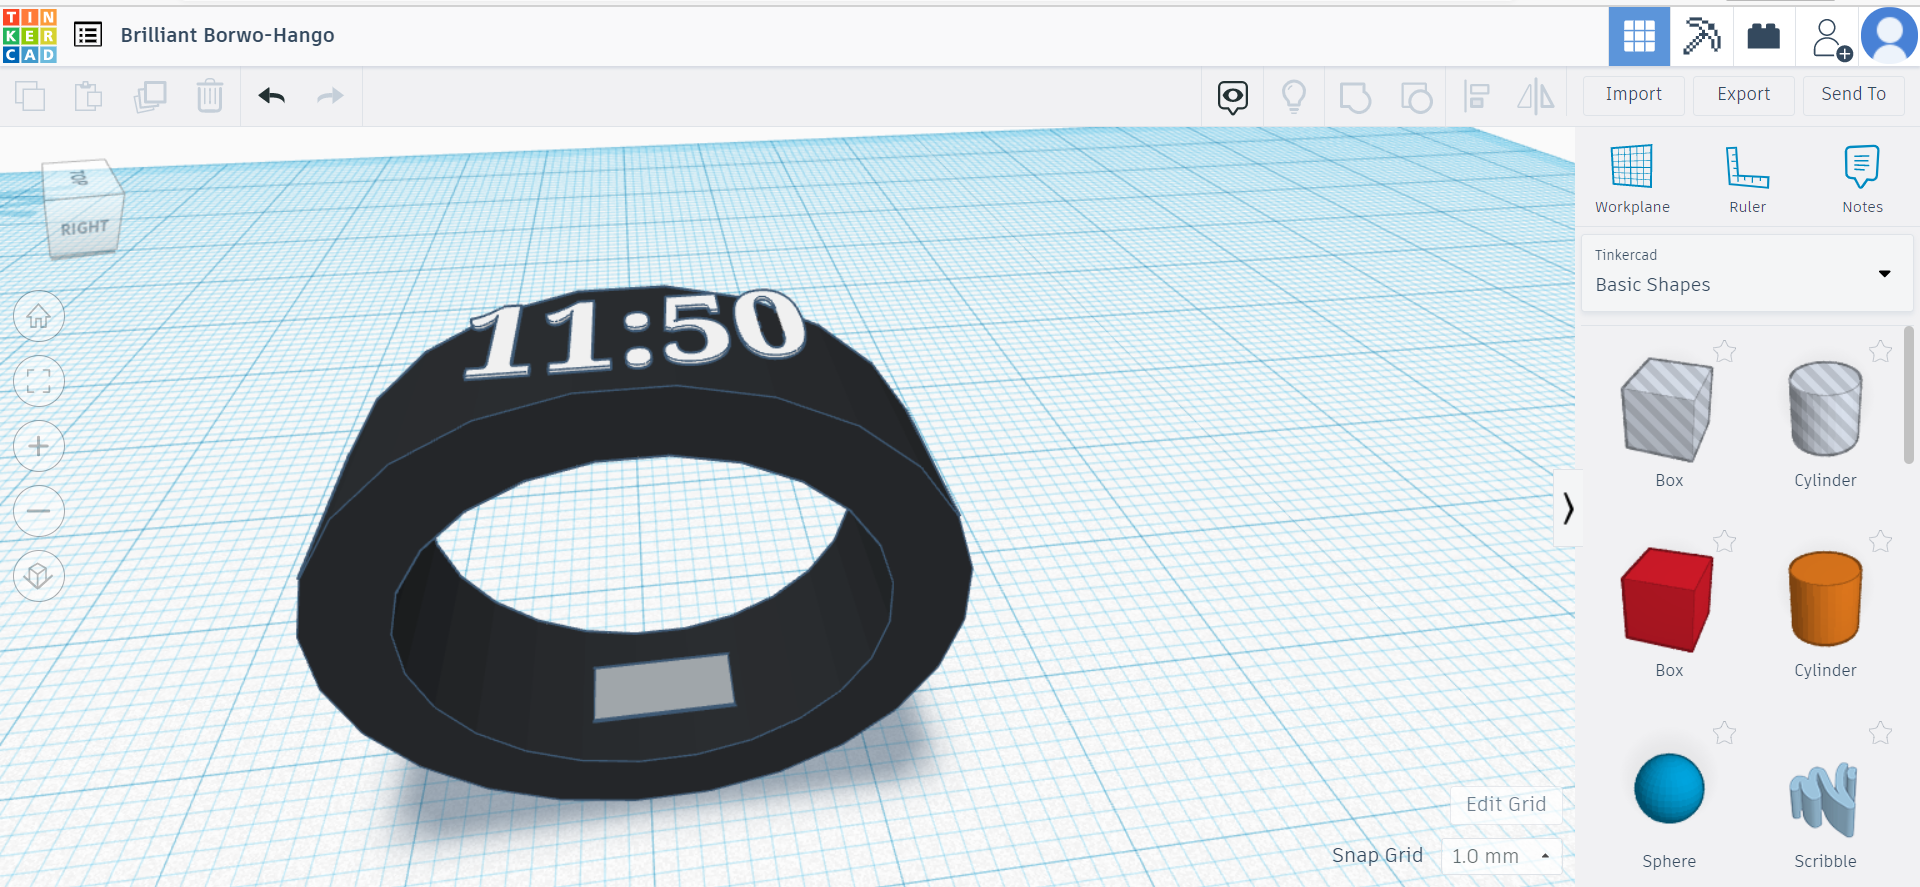
Task: Favorite the Sphere with its star
Action: click(1724, 733)
